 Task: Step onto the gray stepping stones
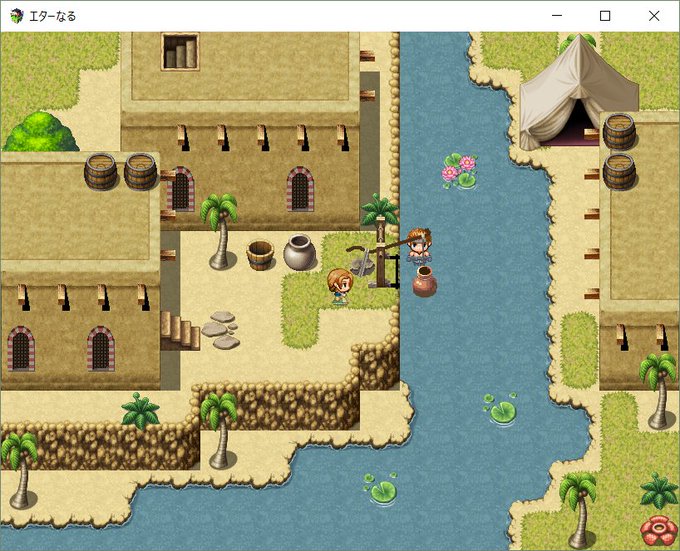(x=220, y=330)
